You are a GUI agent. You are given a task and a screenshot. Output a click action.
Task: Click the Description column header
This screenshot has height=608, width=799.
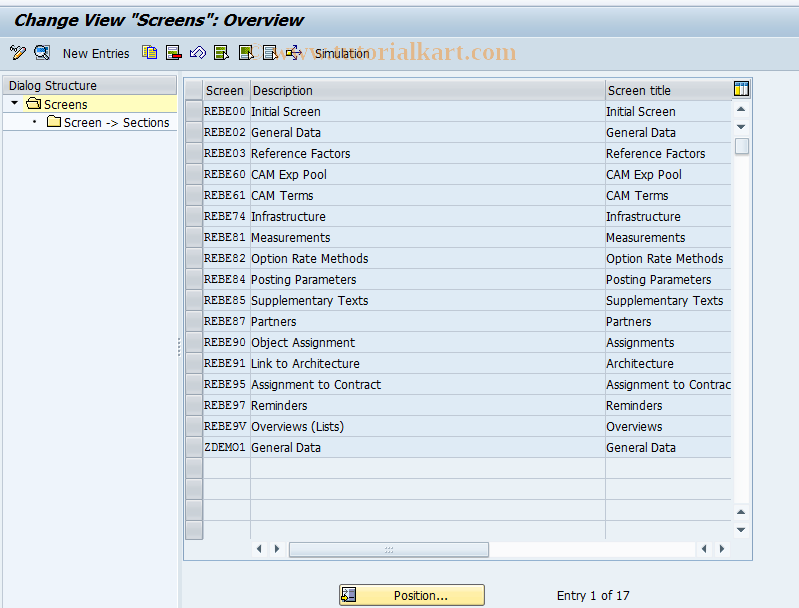(x=428, y=90)
